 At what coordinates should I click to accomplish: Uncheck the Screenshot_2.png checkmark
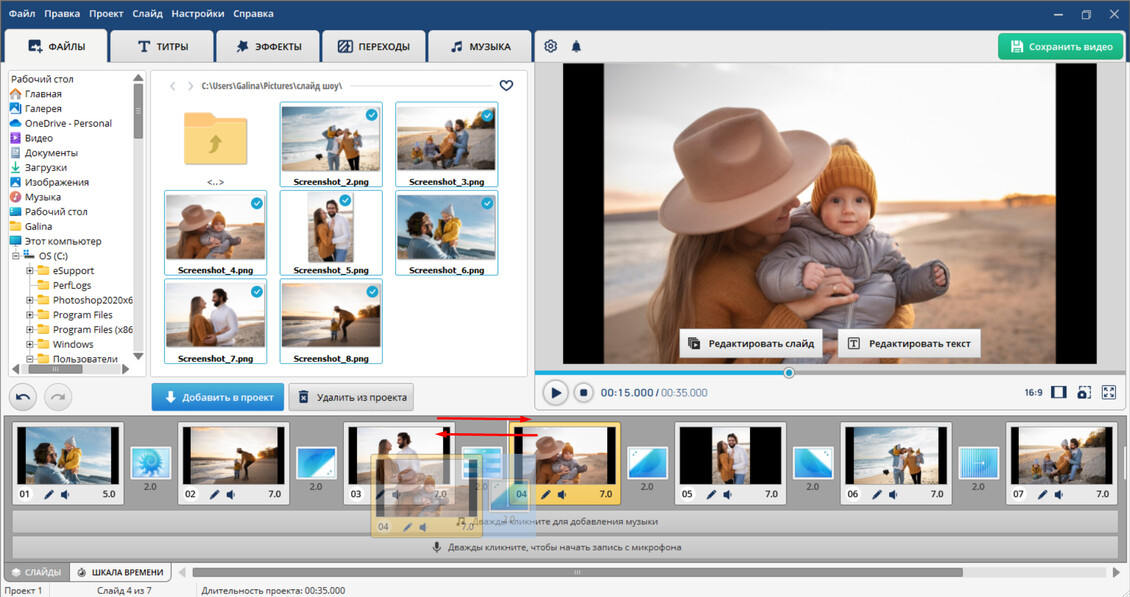pos(372,115)
